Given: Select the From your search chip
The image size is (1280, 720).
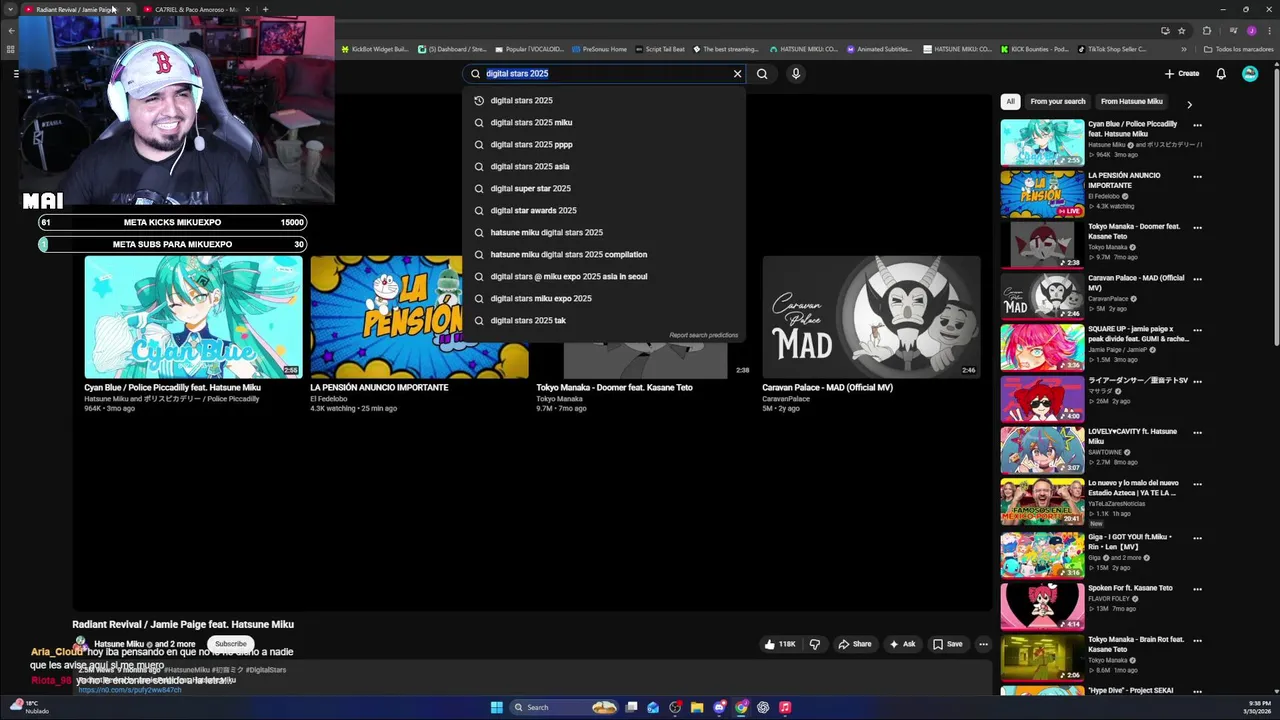Looking at the screenshot, I should click(1057, 101).
